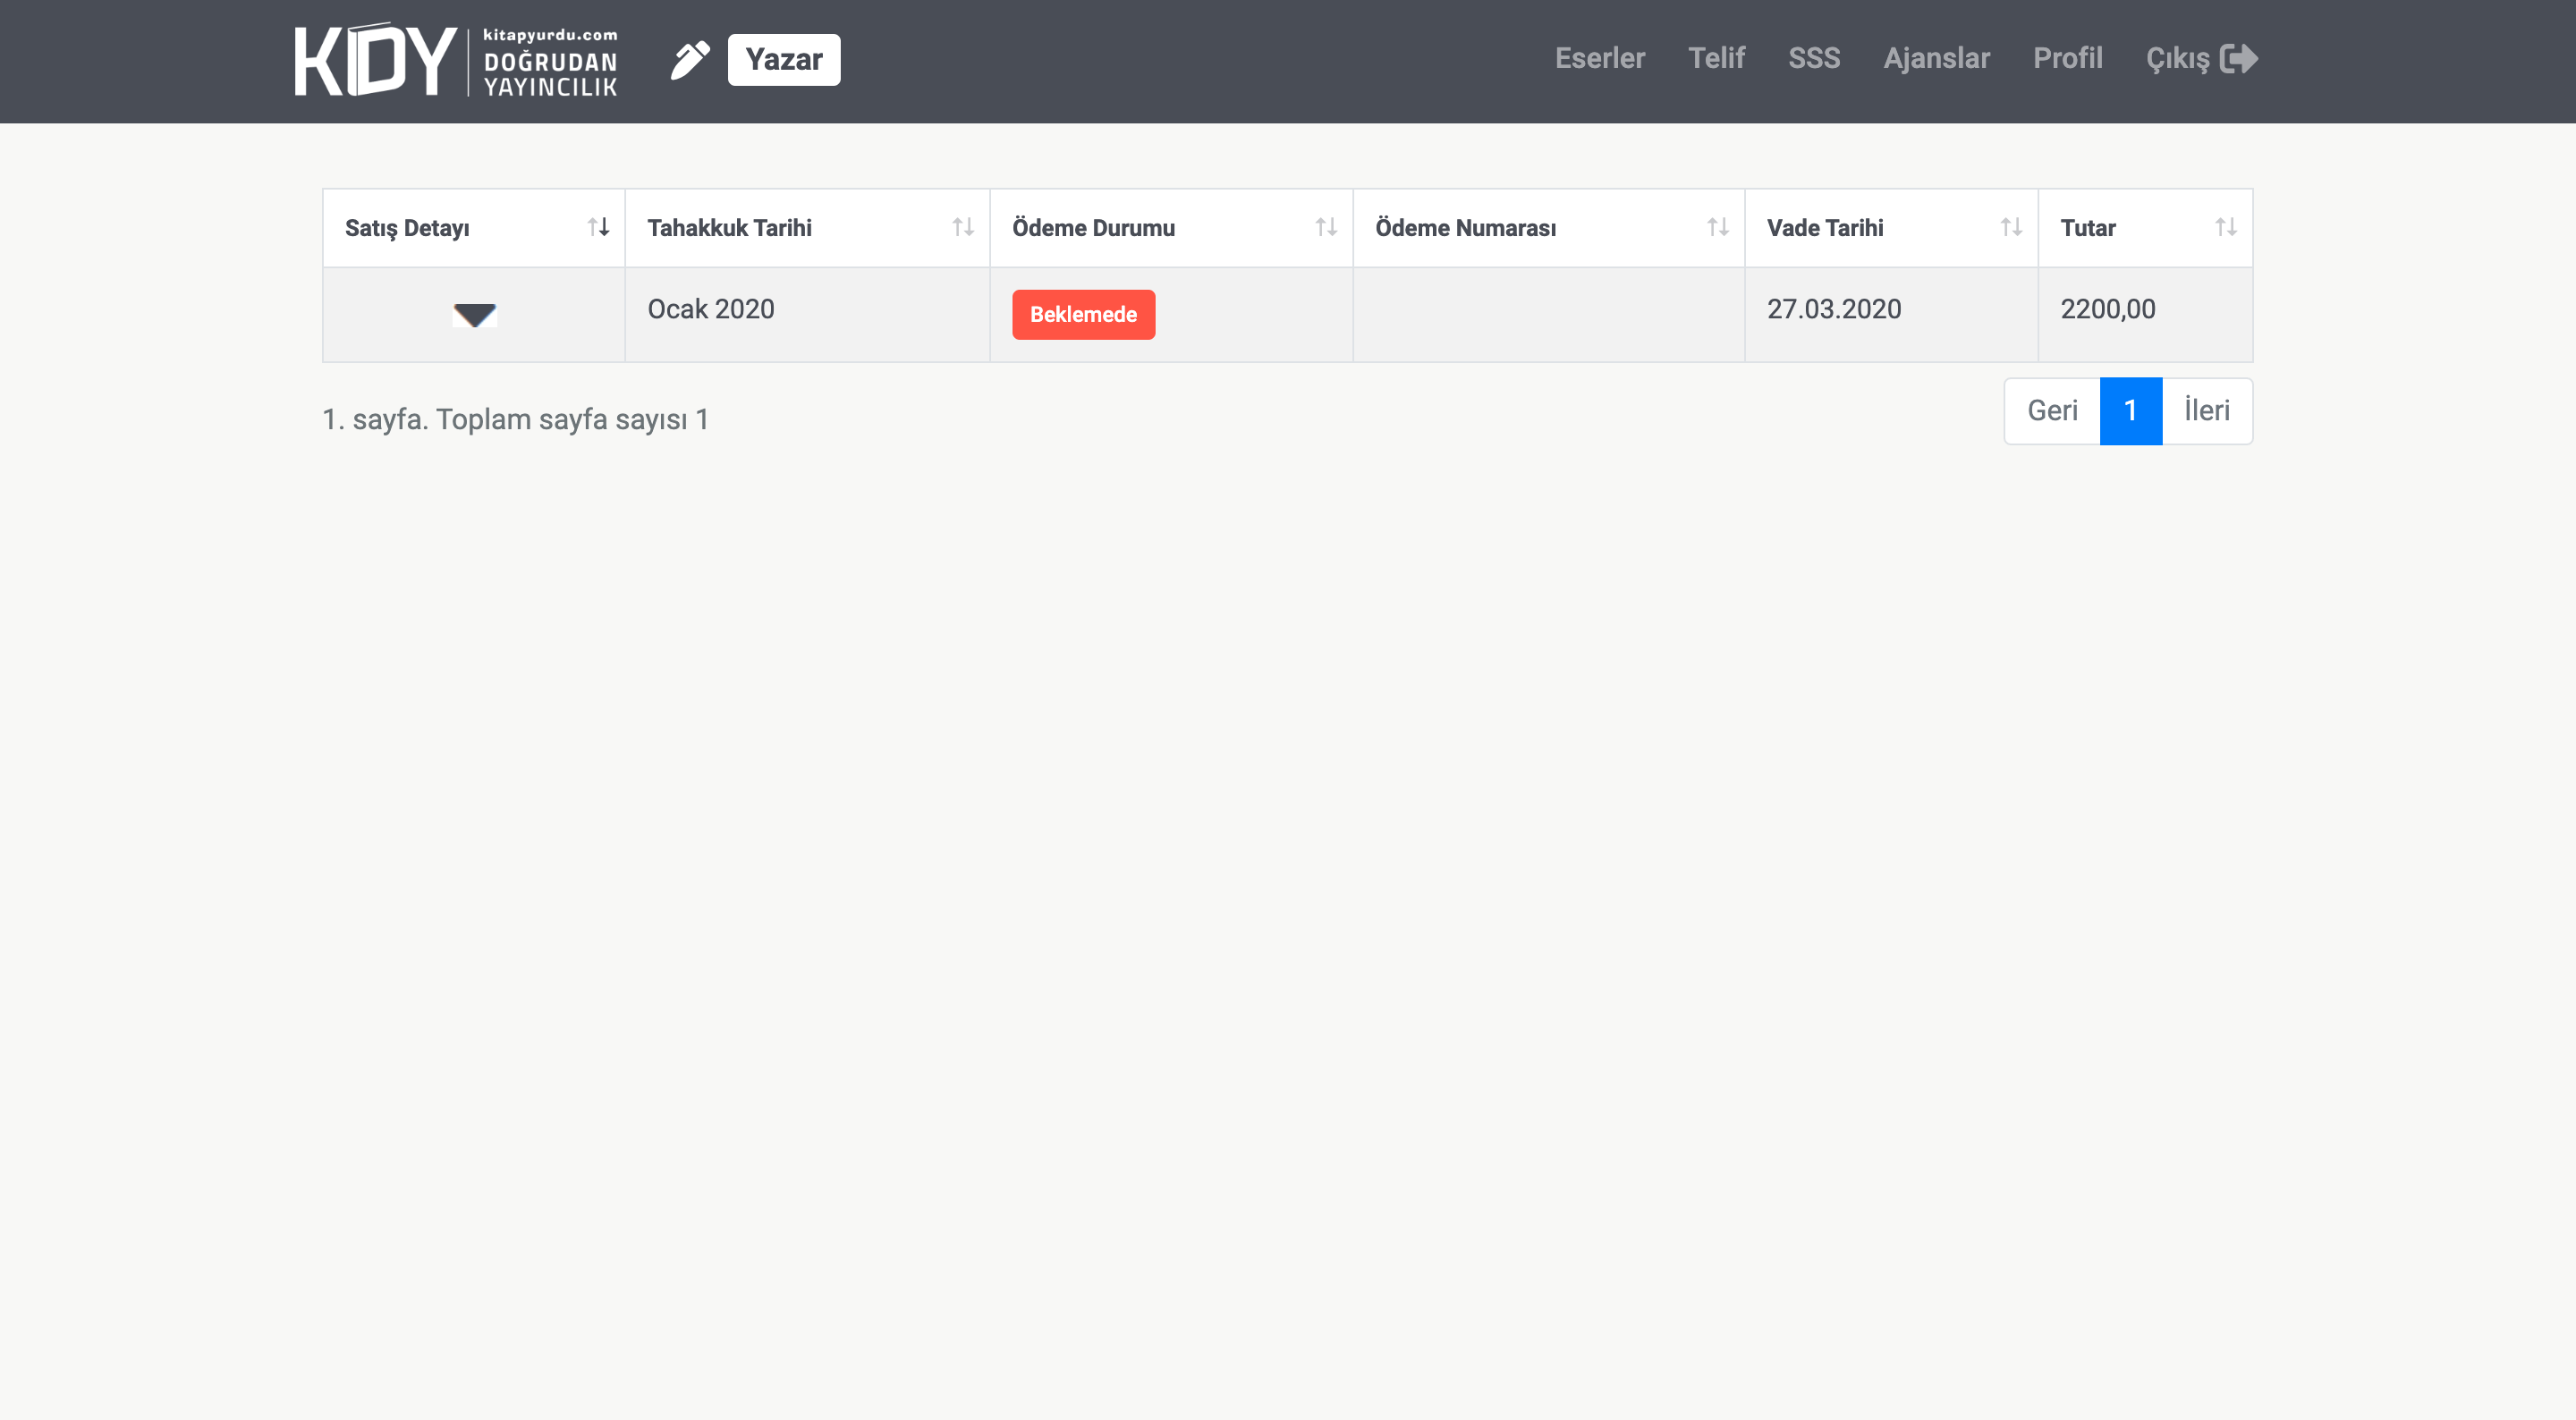Image resolution: width=2576 pixels, height=1420 pixels.
Task: Click the Çıkış sign-out arrow icon
Action: [x=2239, y=59]
